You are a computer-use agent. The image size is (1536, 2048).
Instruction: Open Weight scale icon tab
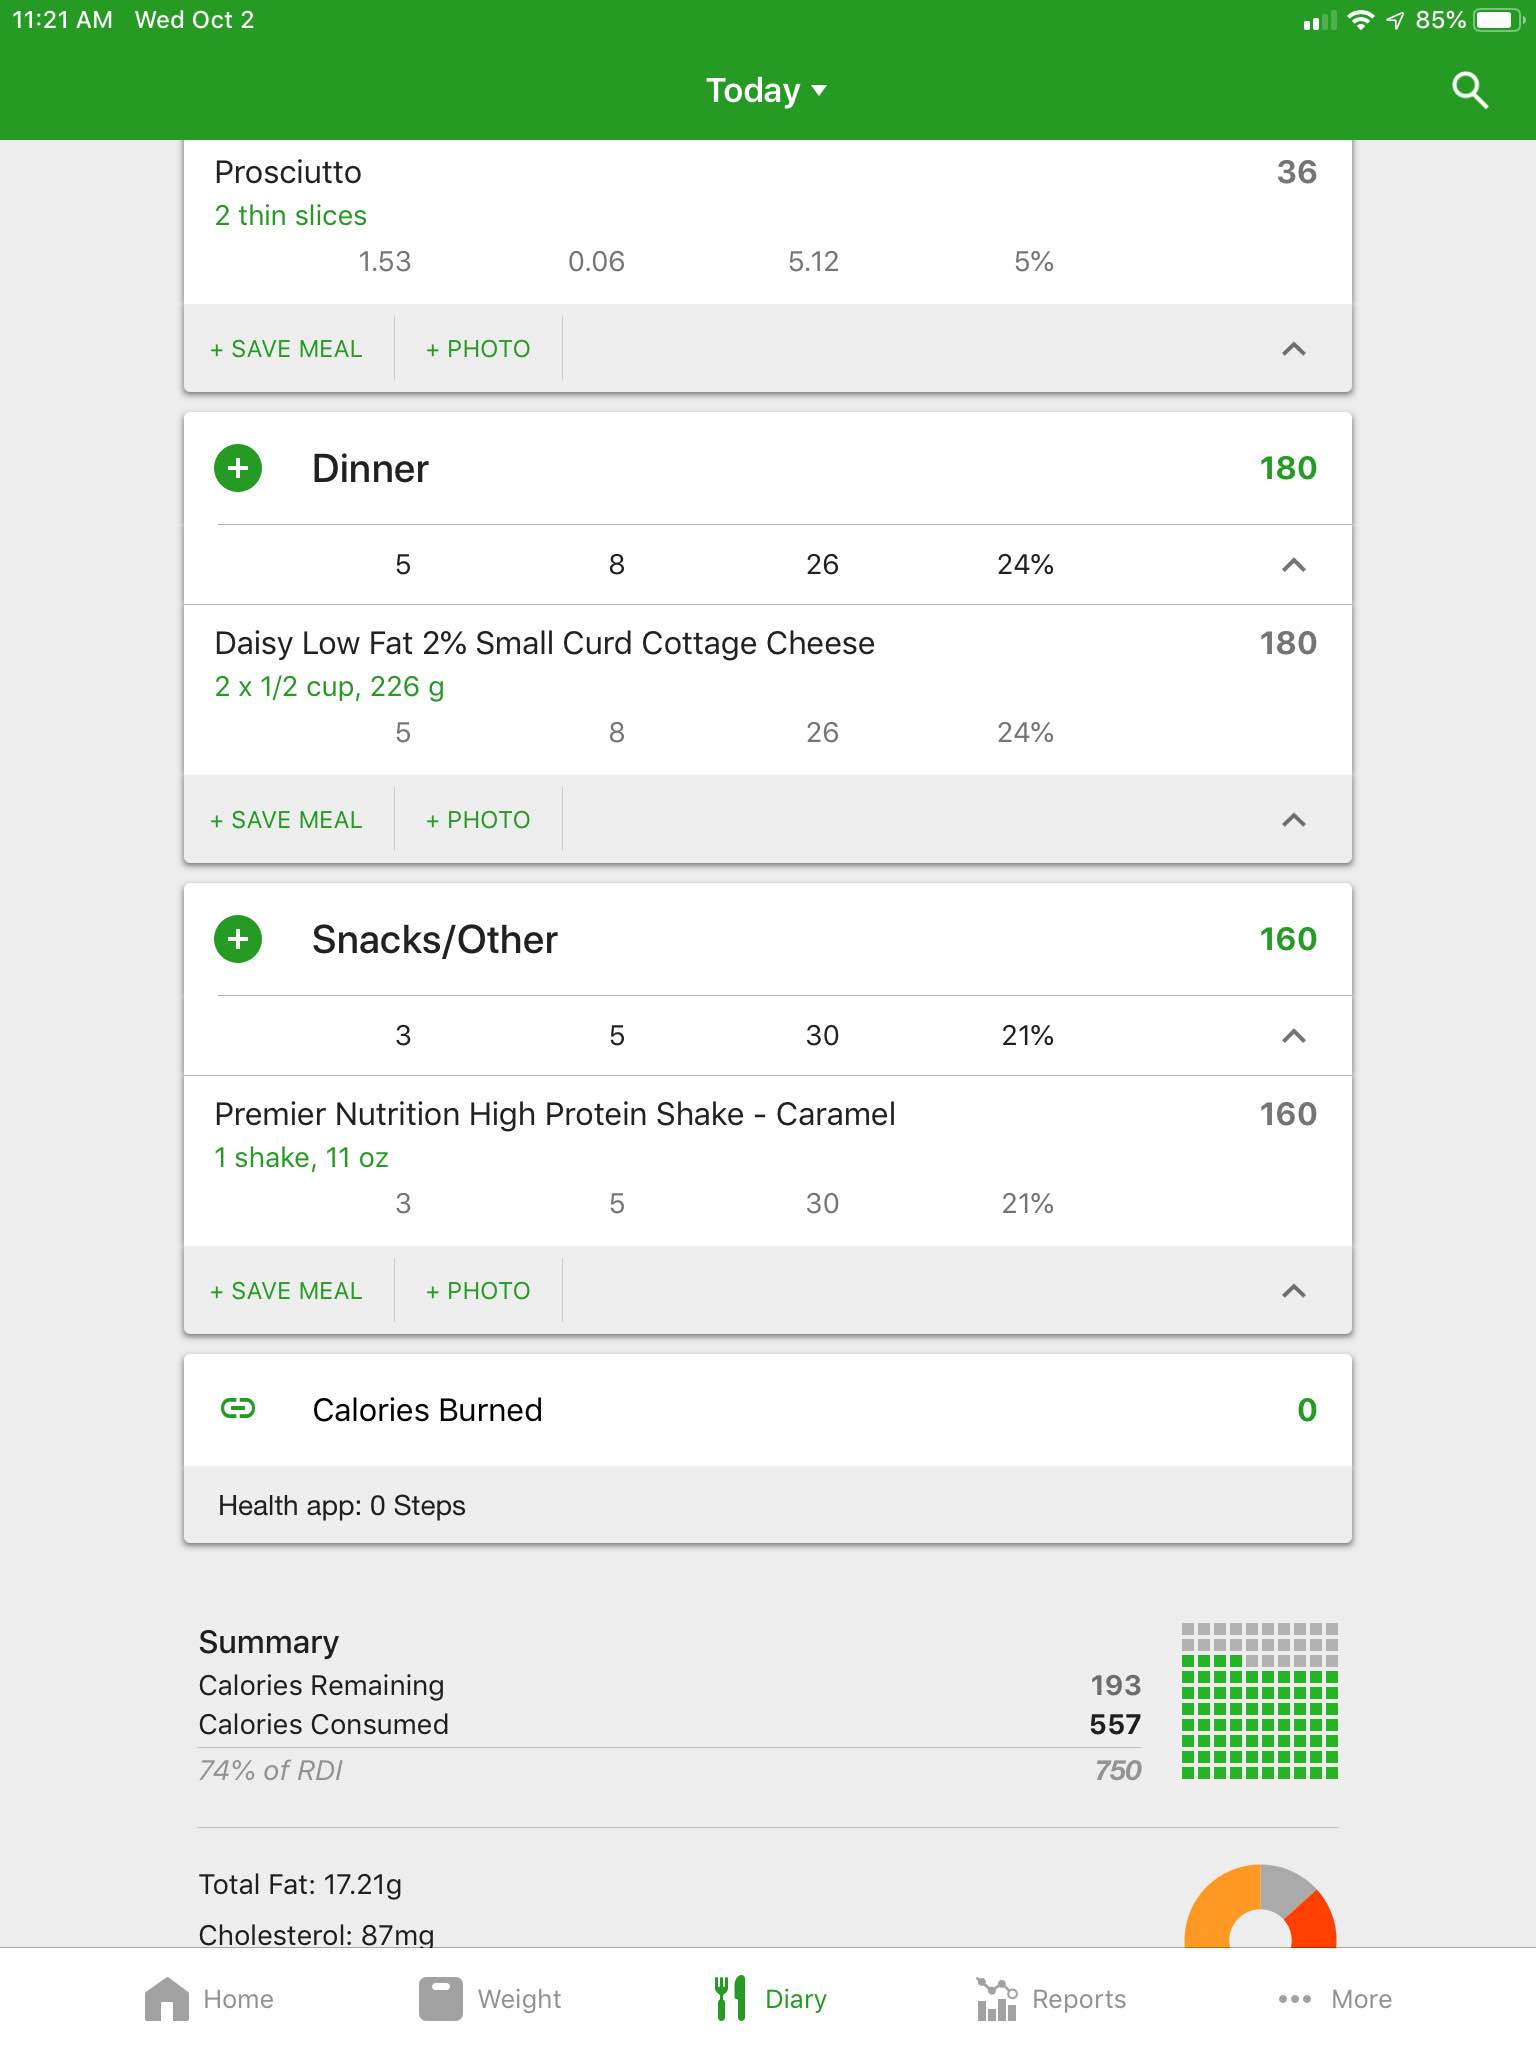(441, 1999)
